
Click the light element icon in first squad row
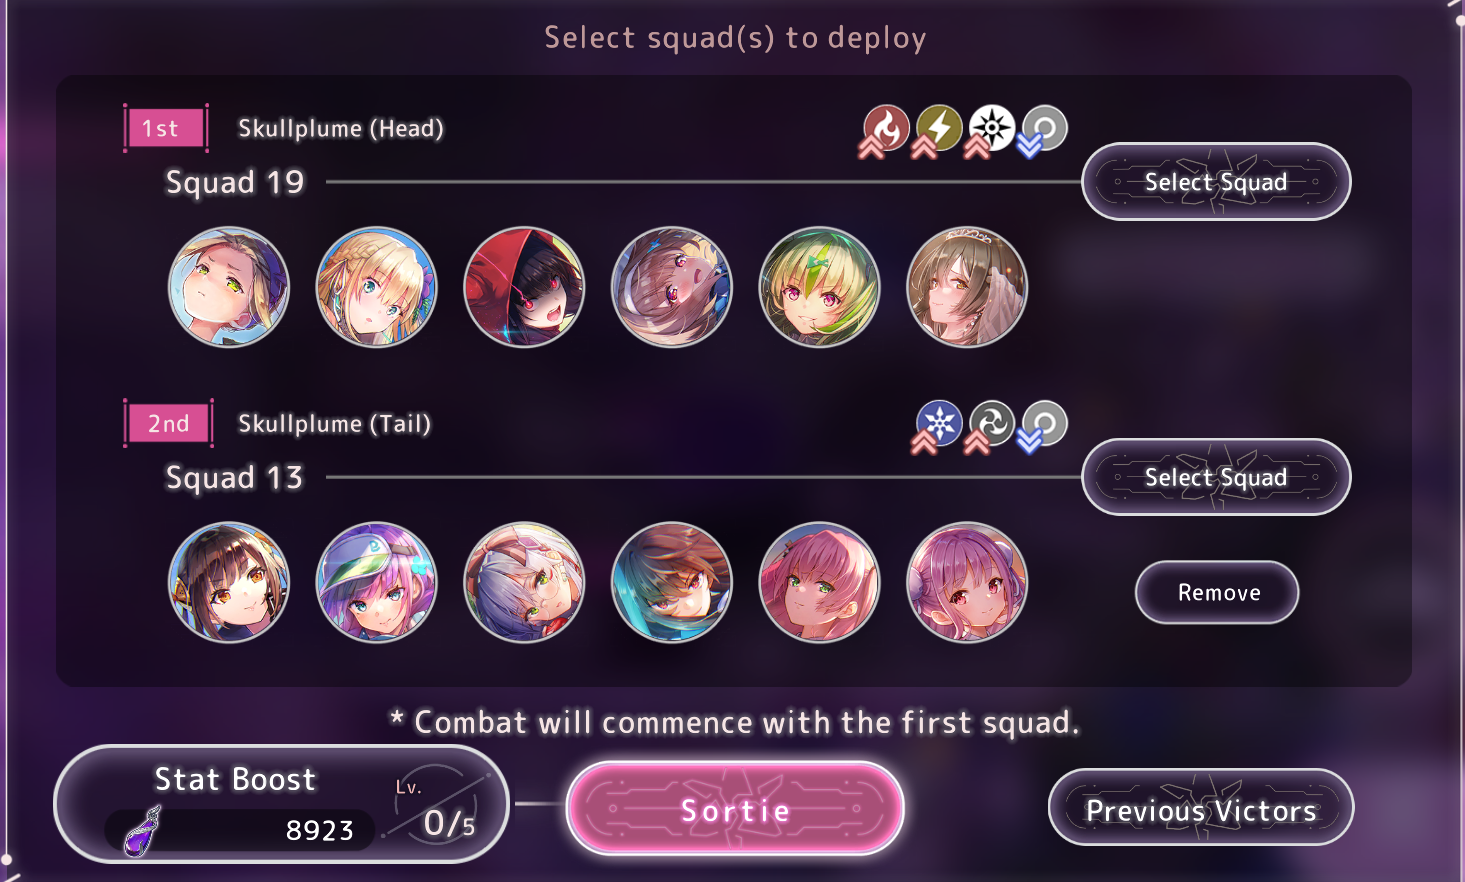[x=992, y=129]
